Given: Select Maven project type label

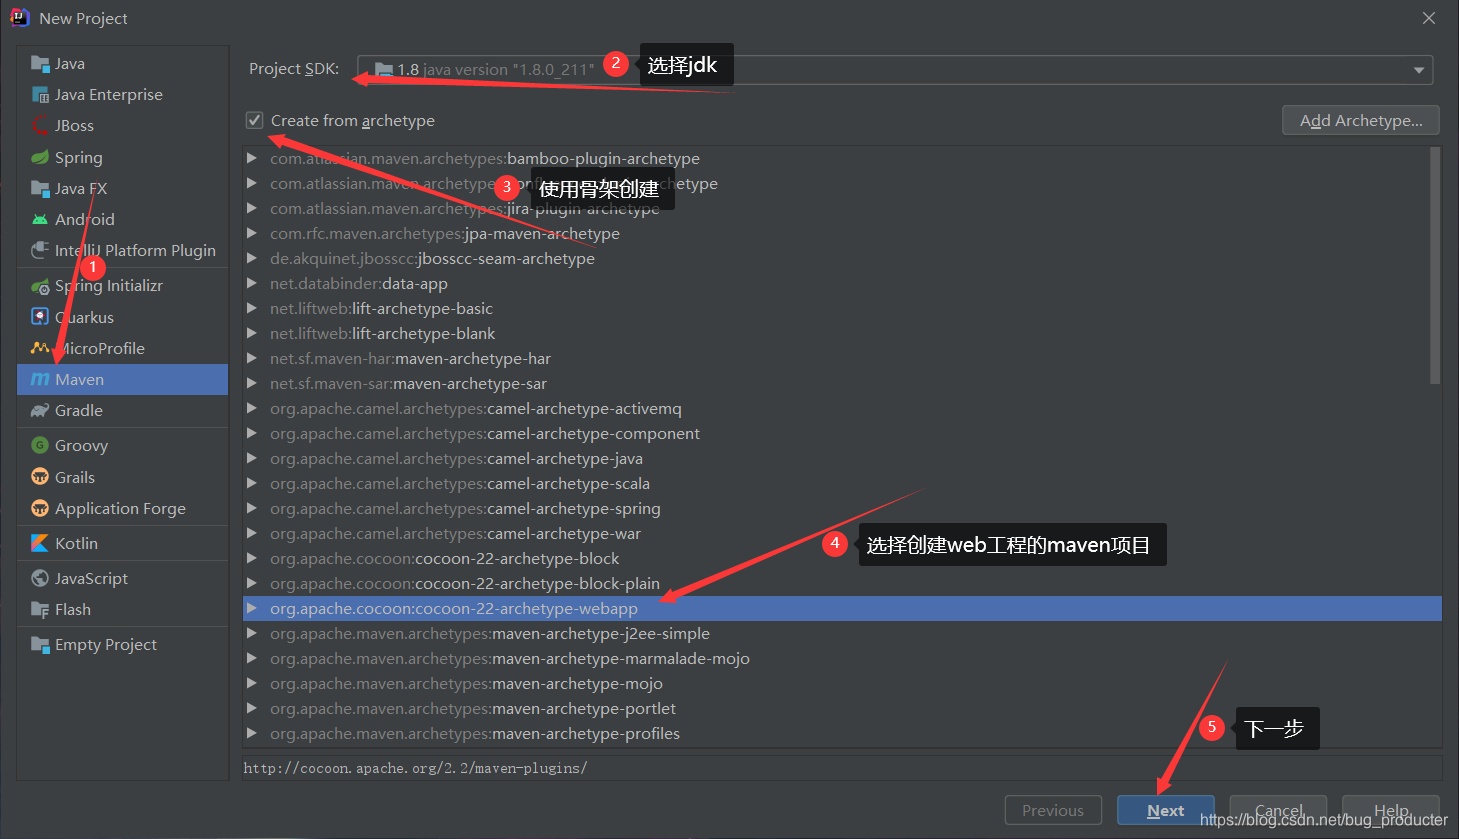Looking at the screenshot, I should (x=80, y=380).
